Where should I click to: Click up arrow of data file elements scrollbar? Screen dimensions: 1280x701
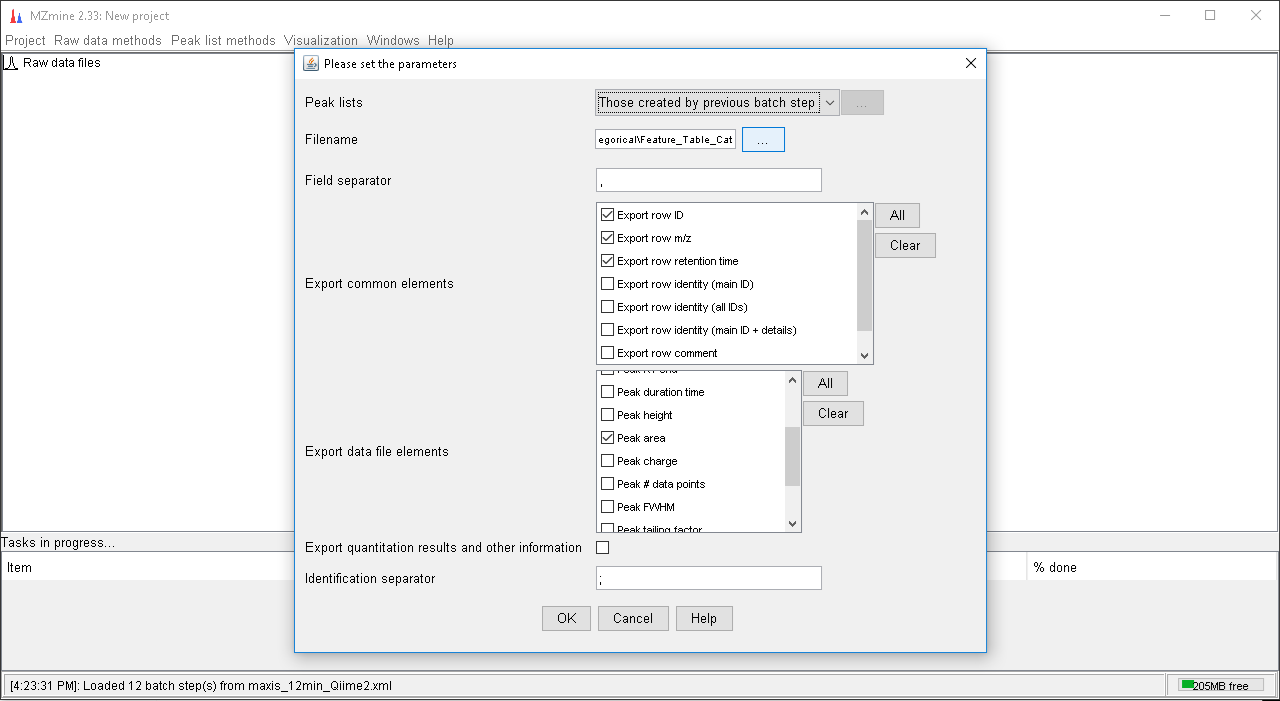point(793,380)
